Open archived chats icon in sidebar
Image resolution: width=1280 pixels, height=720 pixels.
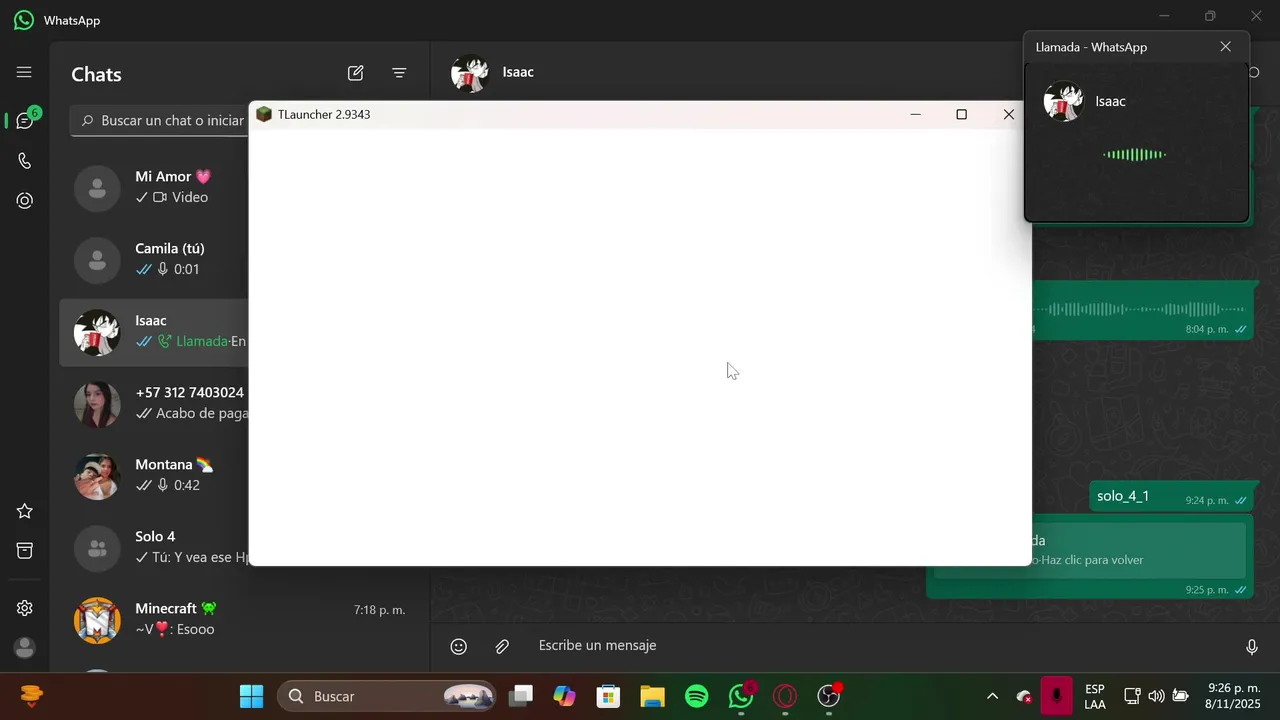point(25,551)
